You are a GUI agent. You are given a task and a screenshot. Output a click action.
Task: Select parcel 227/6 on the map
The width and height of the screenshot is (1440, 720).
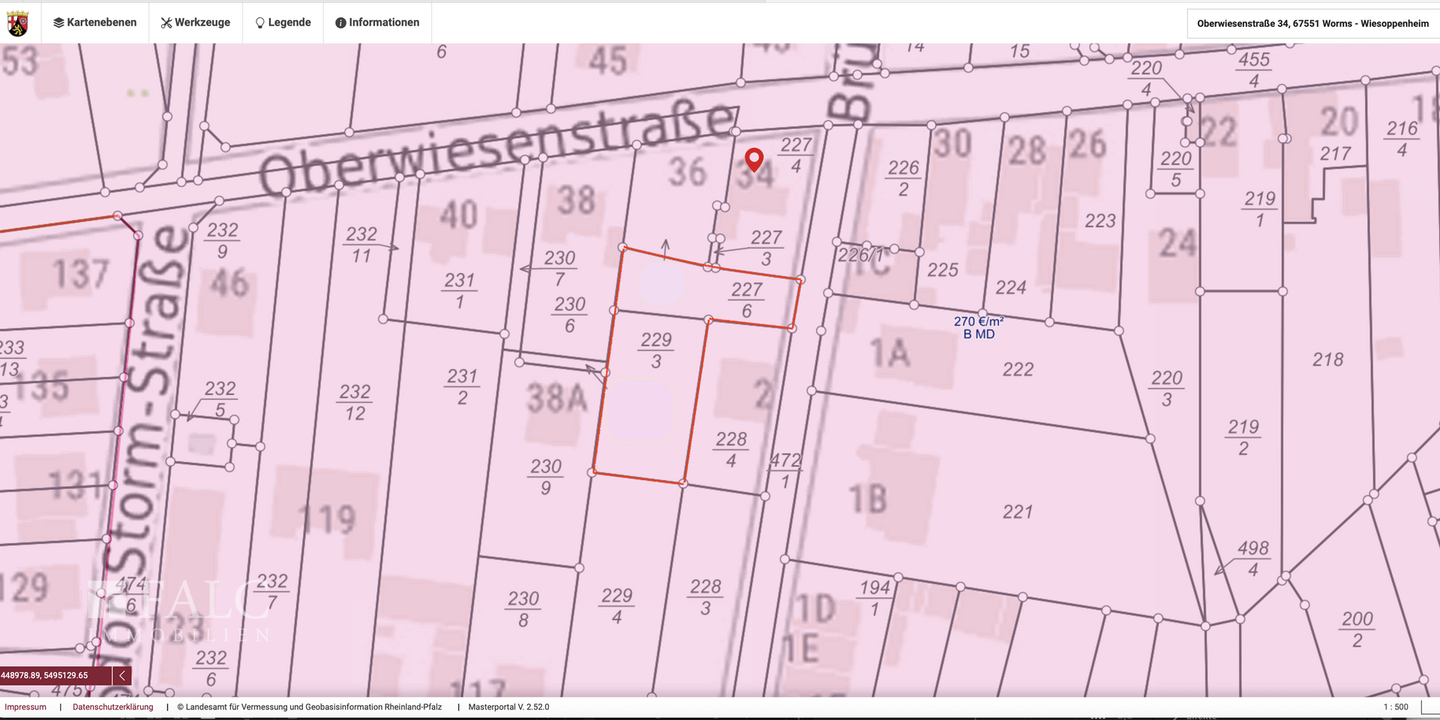pyautogui.click(x=746, y=299)
